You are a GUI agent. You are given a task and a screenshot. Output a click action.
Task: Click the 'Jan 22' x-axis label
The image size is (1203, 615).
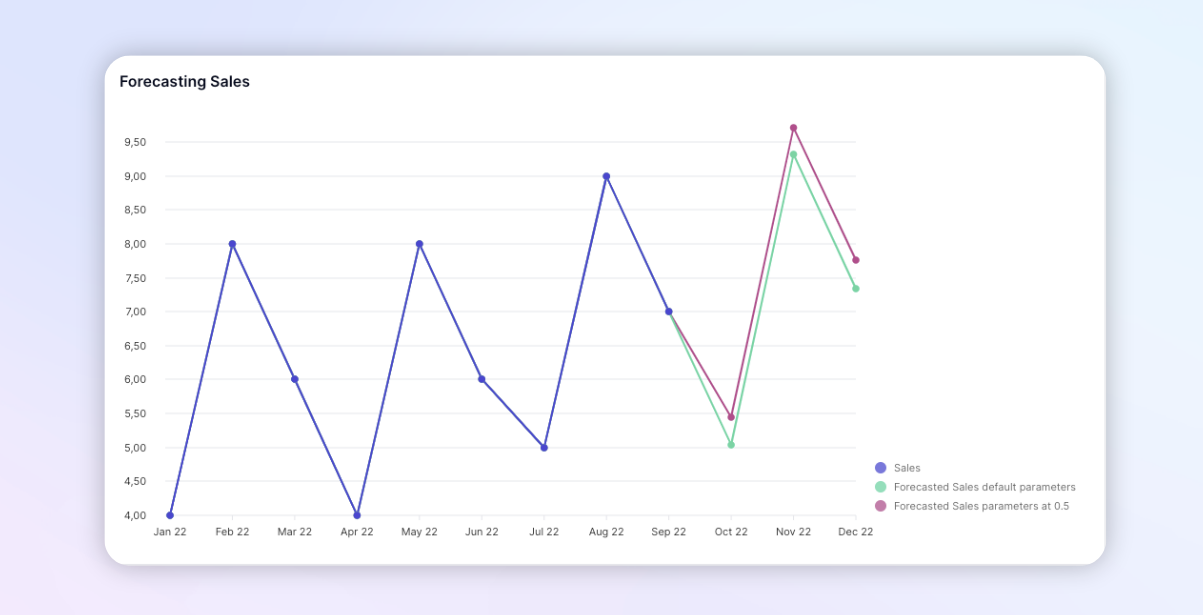pyautogui.click(x=170, y=532)
